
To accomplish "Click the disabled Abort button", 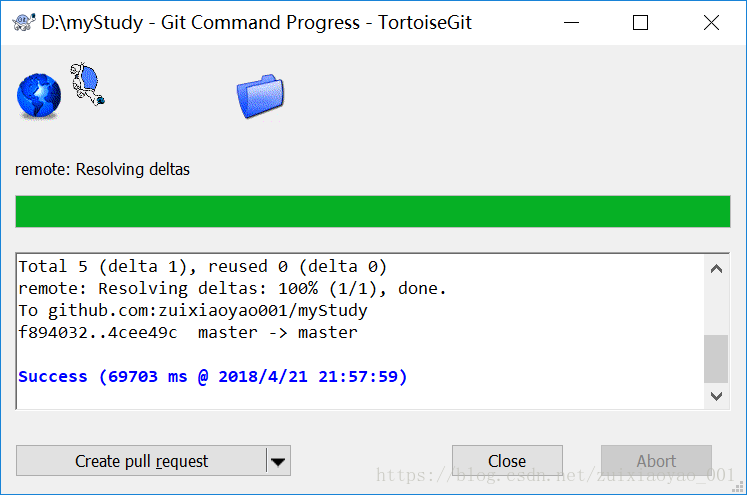I will pyautogui.click(x=656, y=461).
